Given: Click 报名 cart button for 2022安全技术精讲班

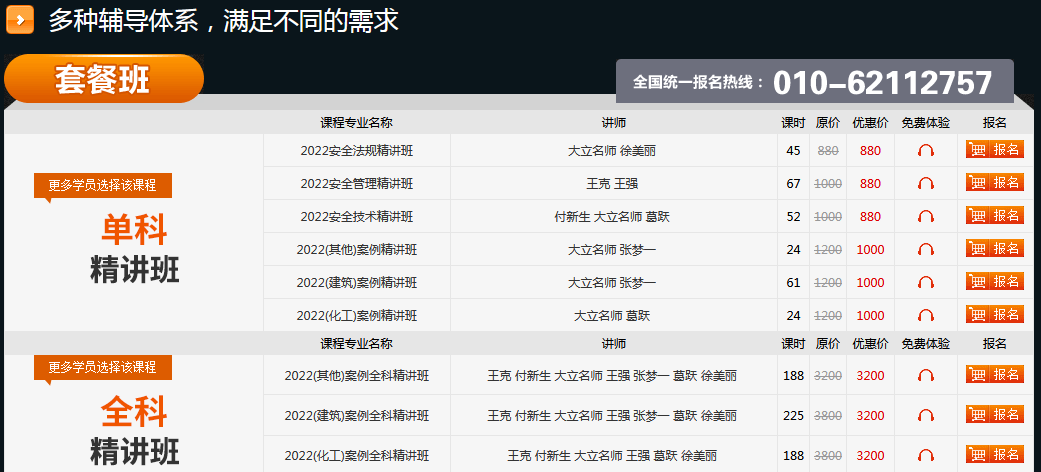Looking at the screenshot, I should pos(995,215).
